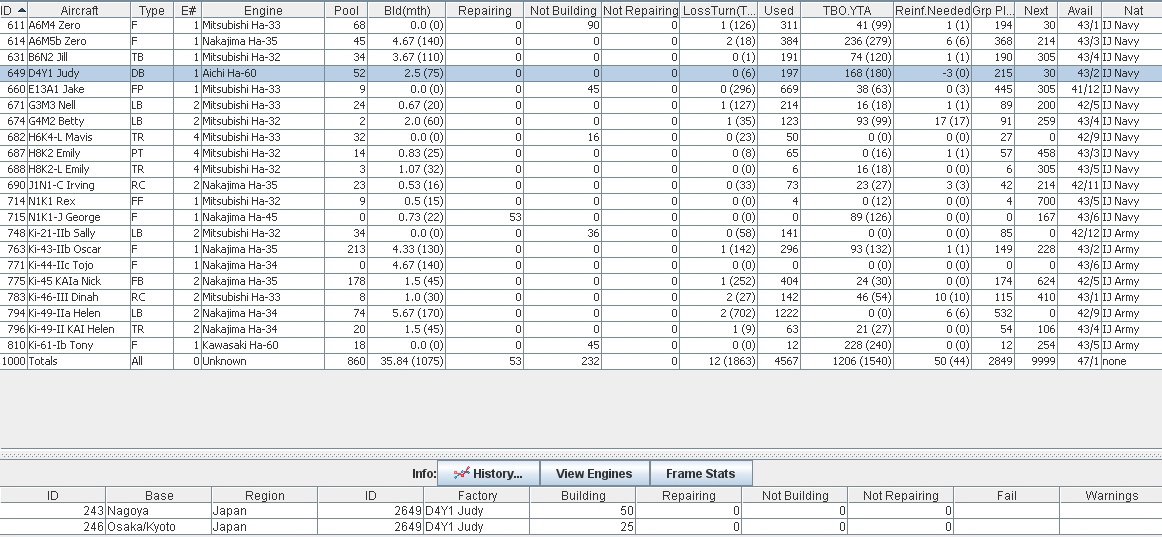Sort table by Type column header
Viewport: 1162px width, 537px height.
pyautogui.click(x=152, y=10)
